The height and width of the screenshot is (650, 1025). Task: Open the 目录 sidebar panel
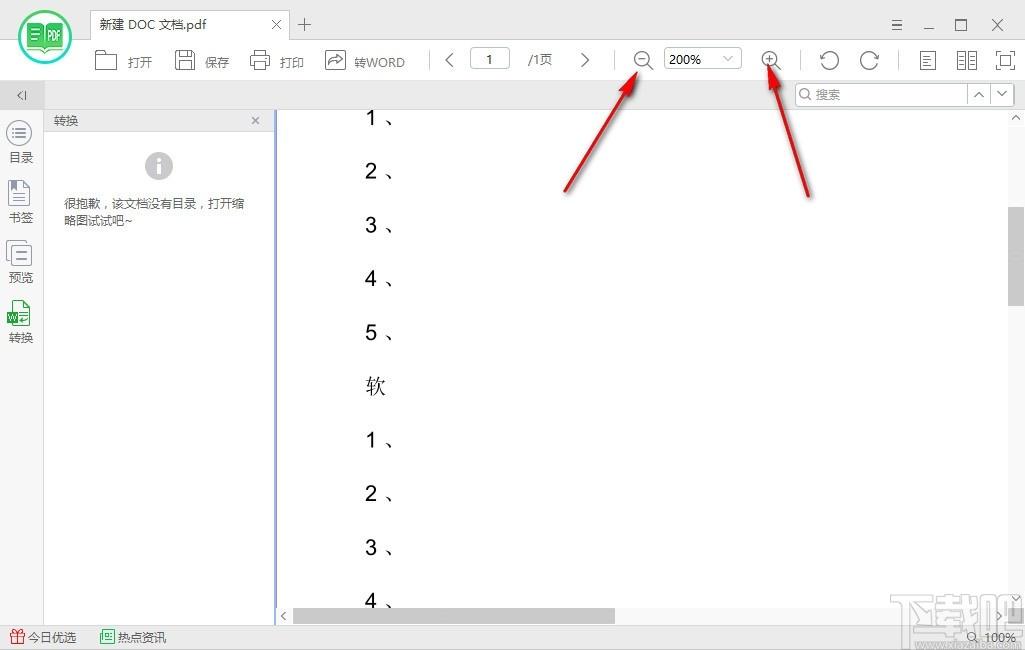(x=20, y=142)
